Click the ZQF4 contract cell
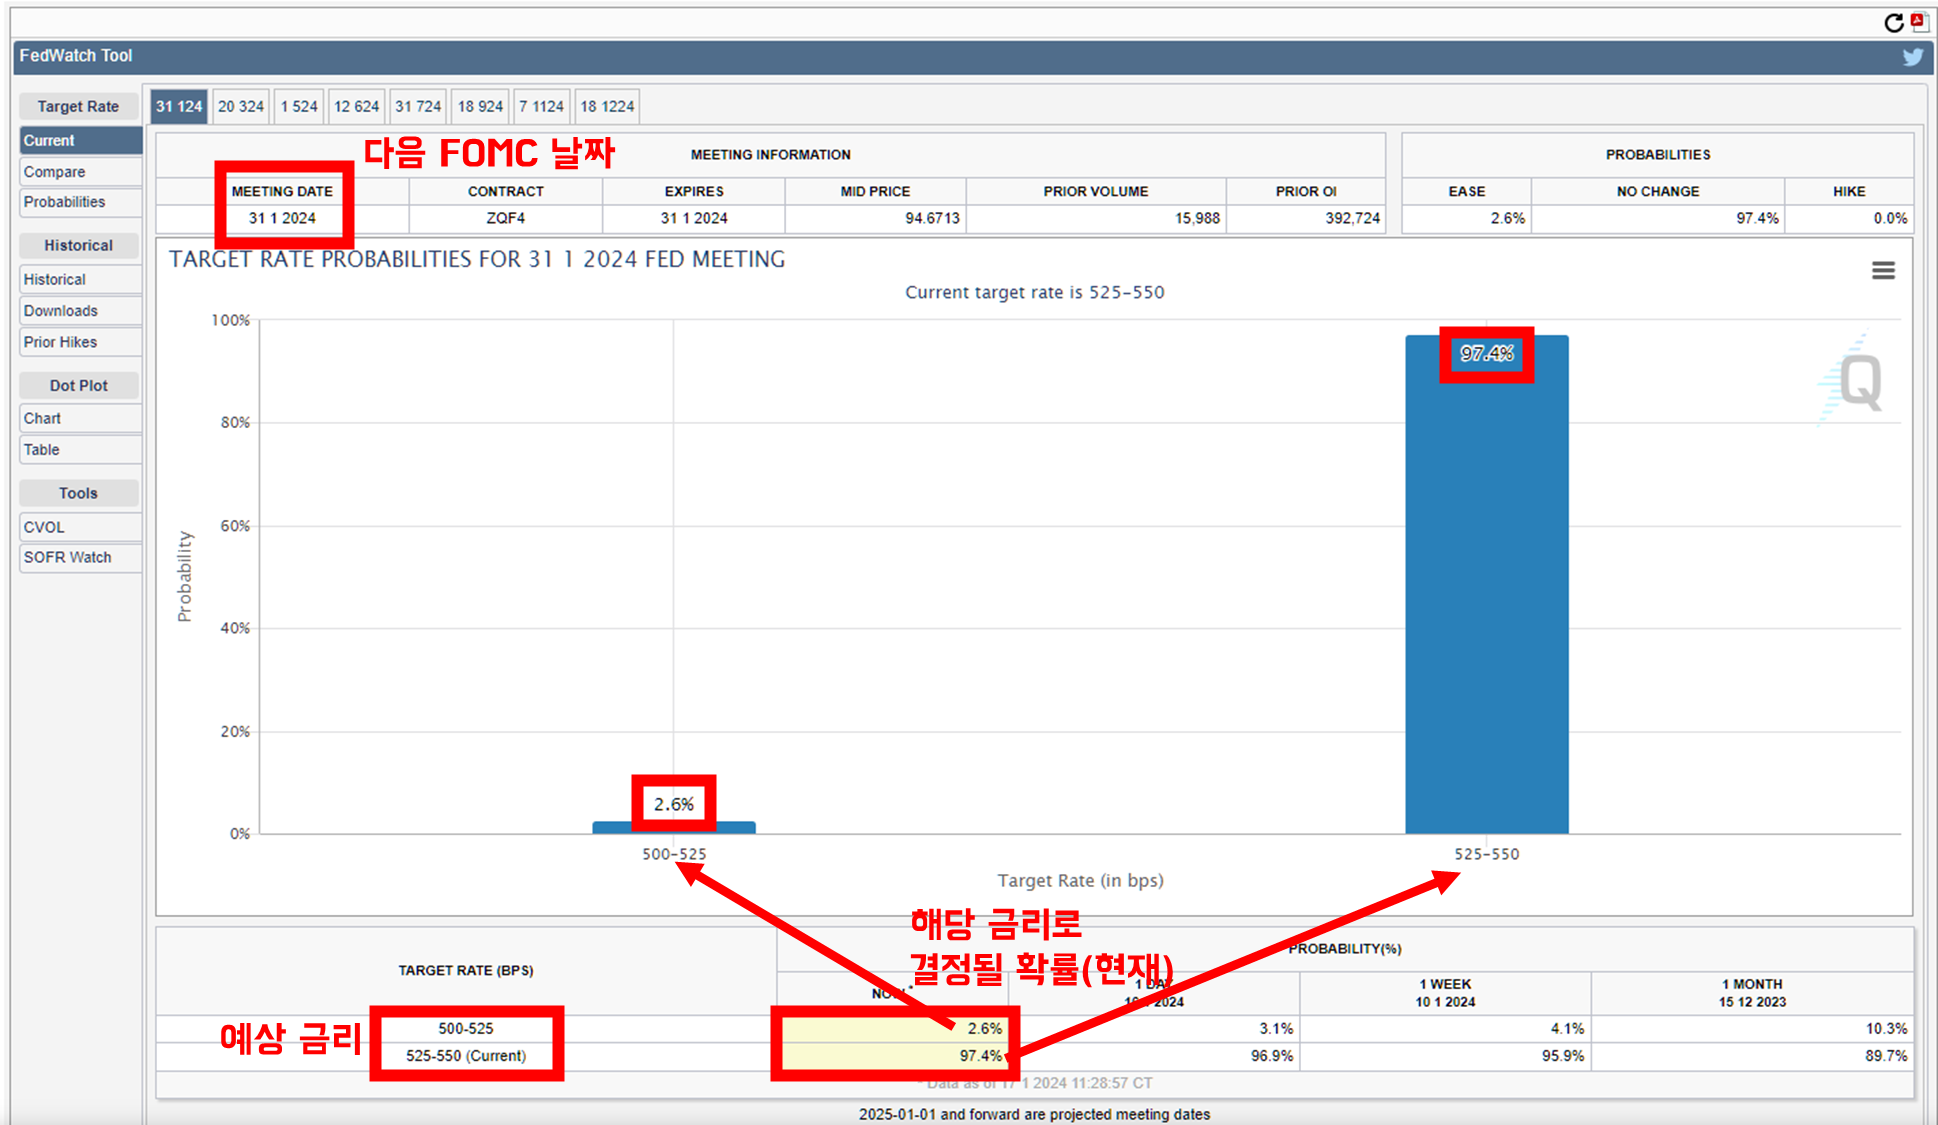 coord(505,218)
